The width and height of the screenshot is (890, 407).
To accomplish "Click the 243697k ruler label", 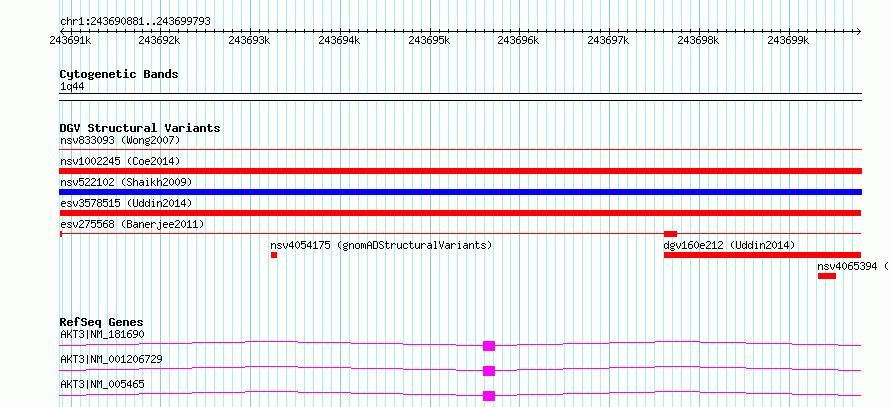I will [x=609, y=40].
